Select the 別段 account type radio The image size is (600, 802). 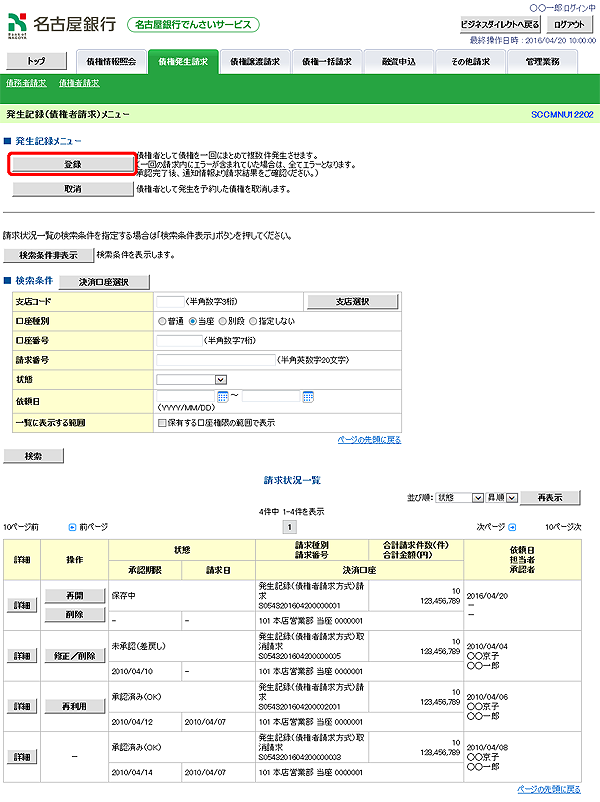223,321
